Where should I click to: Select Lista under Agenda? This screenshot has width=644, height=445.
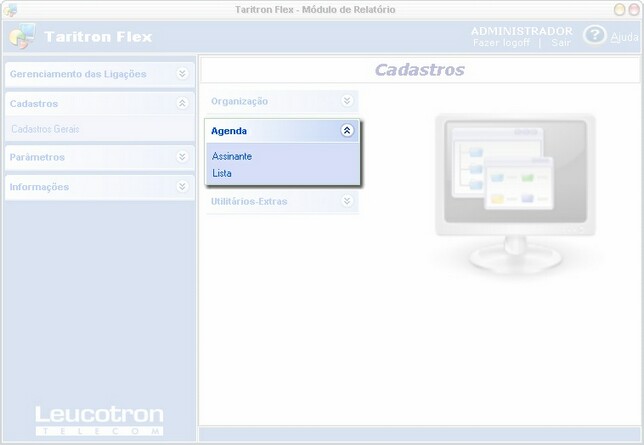tap(222, 173)
